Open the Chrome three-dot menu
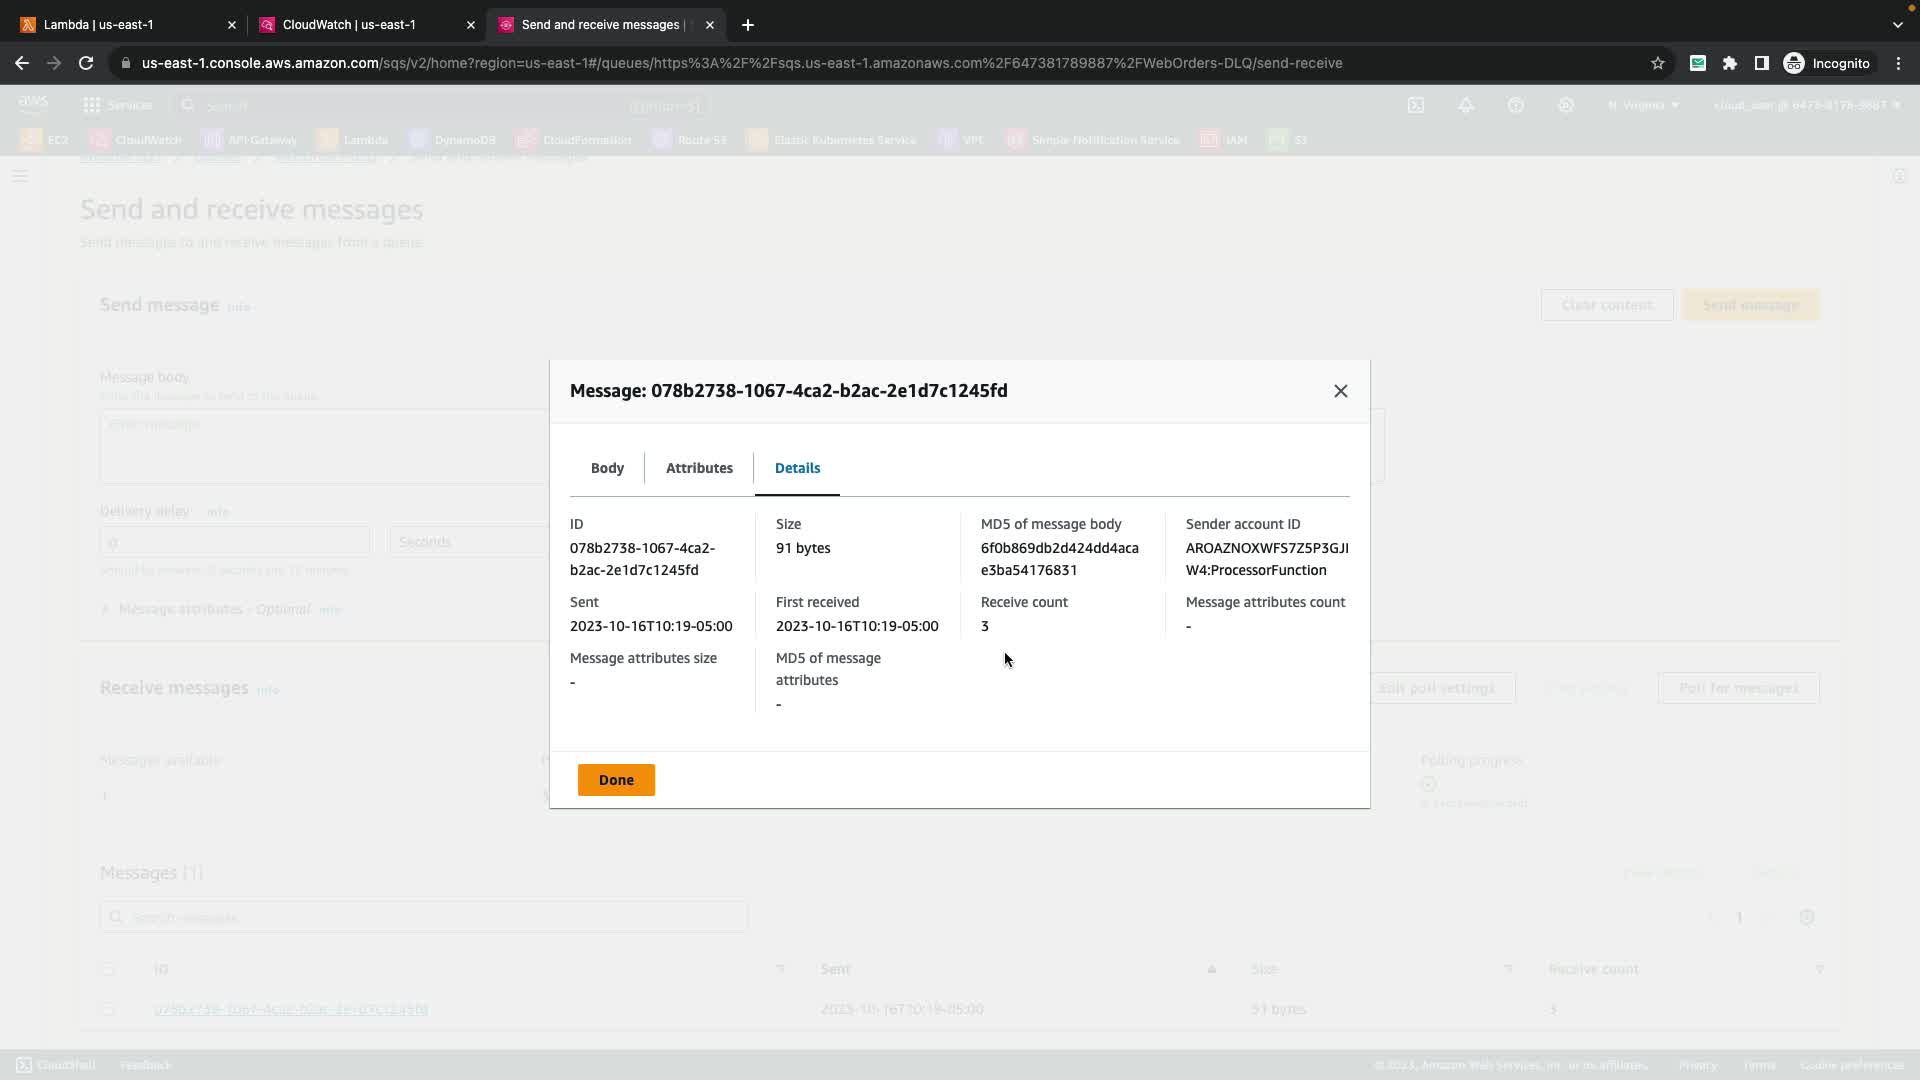The width and height of the screenshot is (1920, 1080). (x=1898, y=63)
